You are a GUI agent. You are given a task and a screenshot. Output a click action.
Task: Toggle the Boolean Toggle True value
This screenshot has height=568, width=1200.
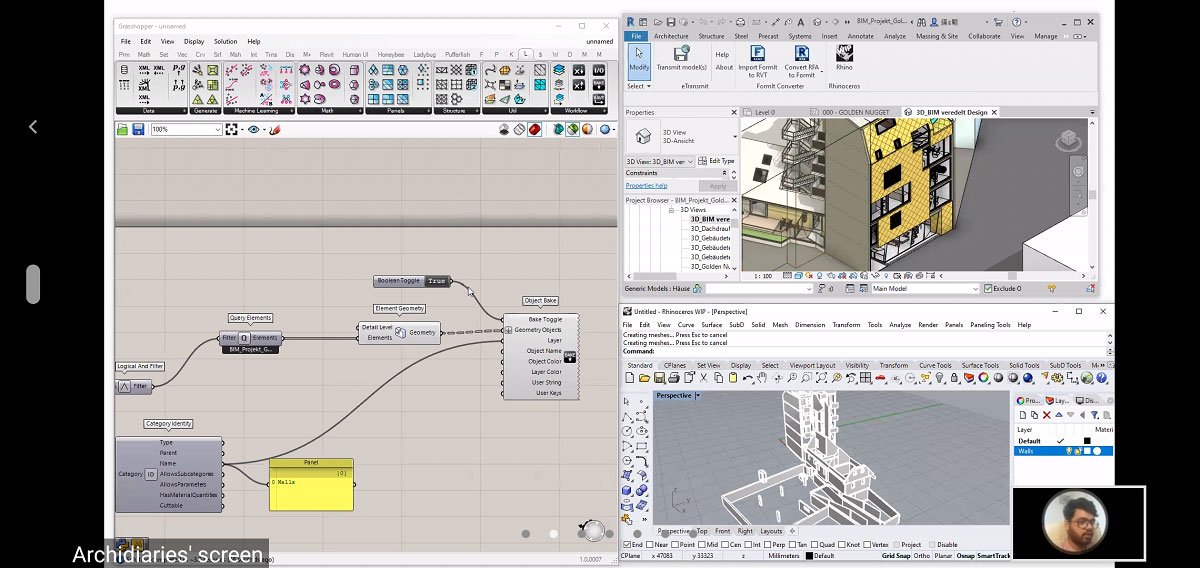coord(437,281)
